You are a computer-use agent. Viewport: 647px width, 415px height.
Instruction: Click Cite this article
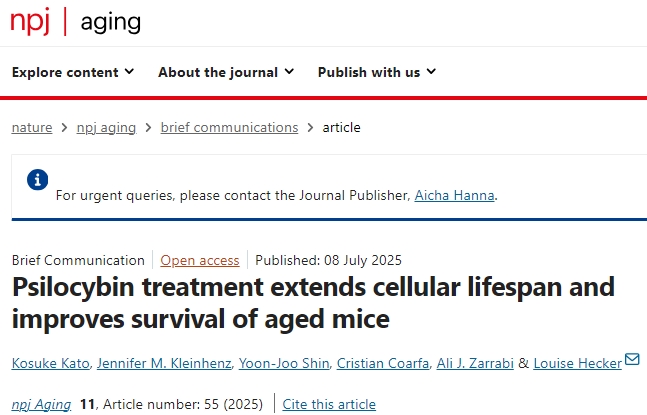(329, 404)
